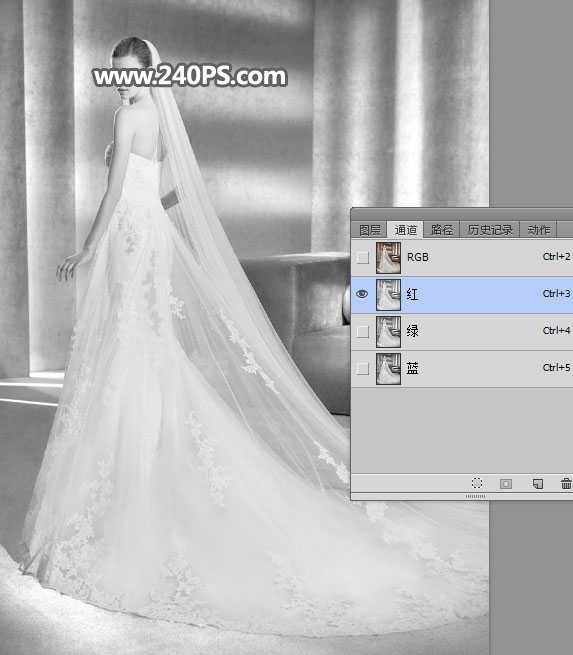573x655 pixels.
Task: Select the 通道 (Channels) tab
Action: click(406, 230)
